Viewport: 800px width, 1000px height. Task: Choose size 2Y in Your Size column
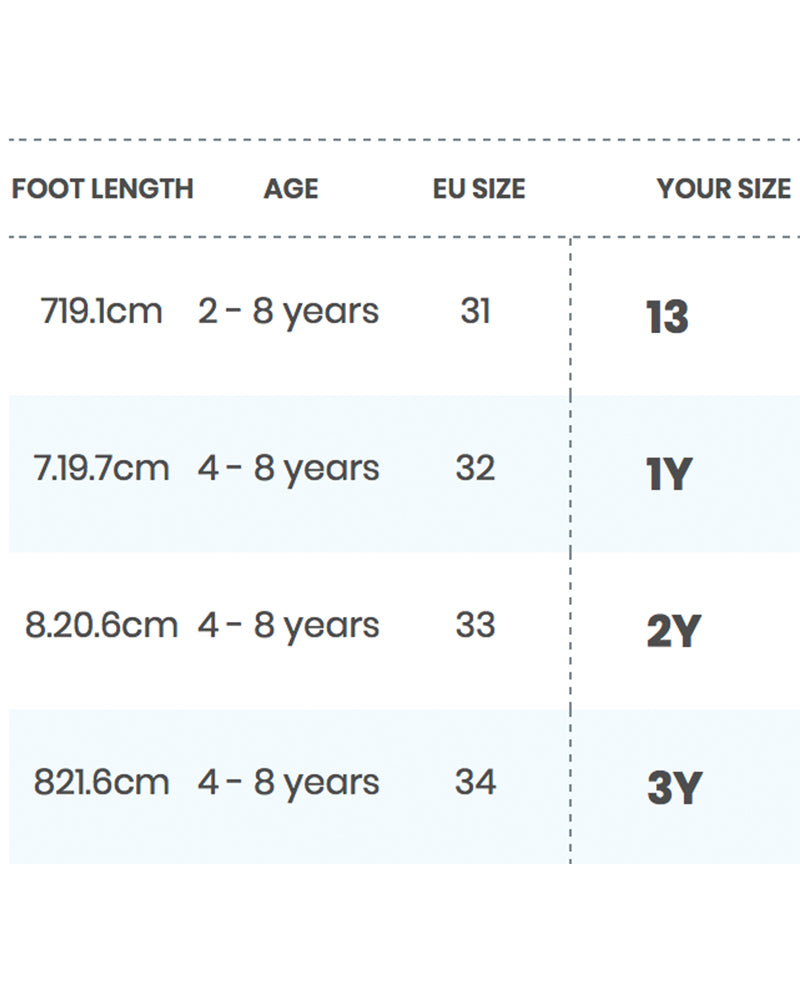tap(673, 632)
